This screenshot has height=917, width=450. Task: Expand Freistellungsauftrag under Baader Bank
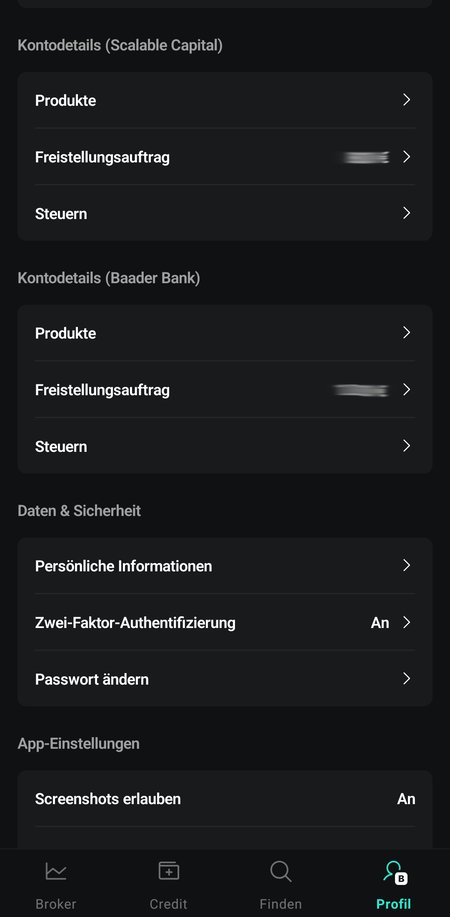coord(225,390)
